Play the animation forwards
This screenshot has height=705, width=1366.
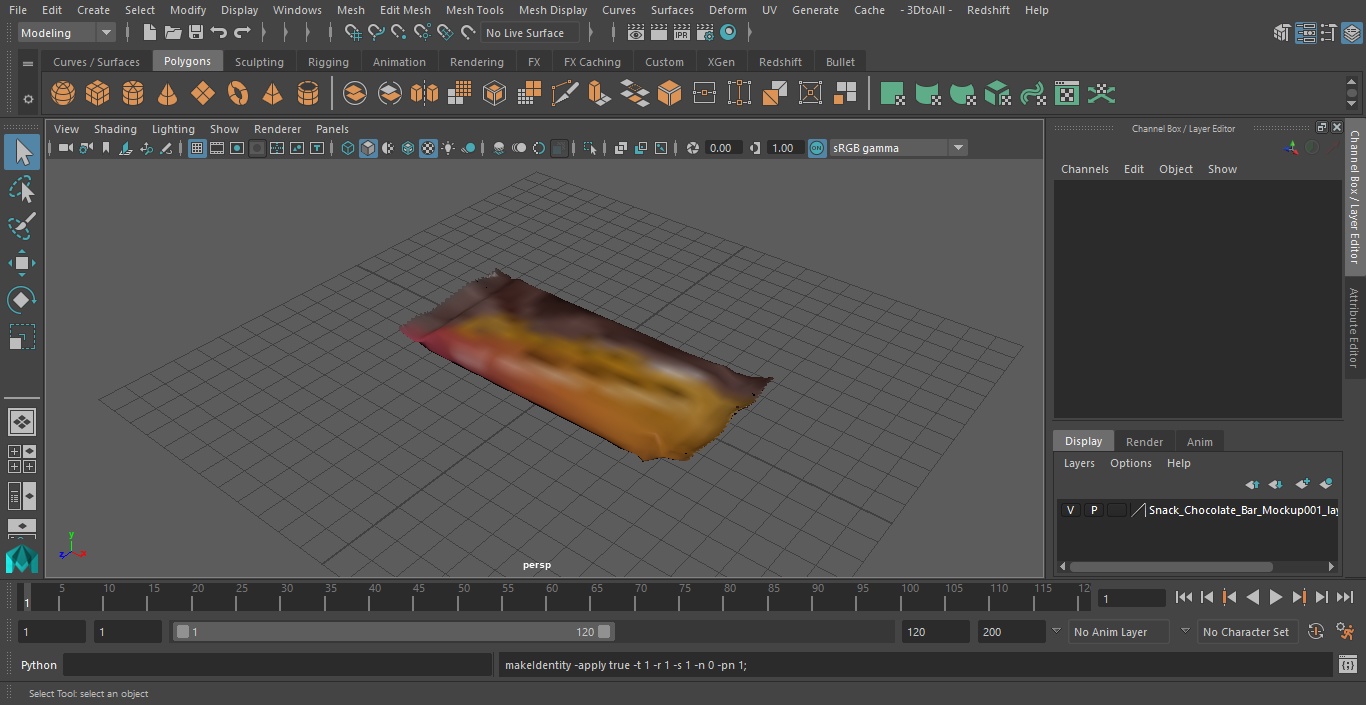pos(1275,597)
